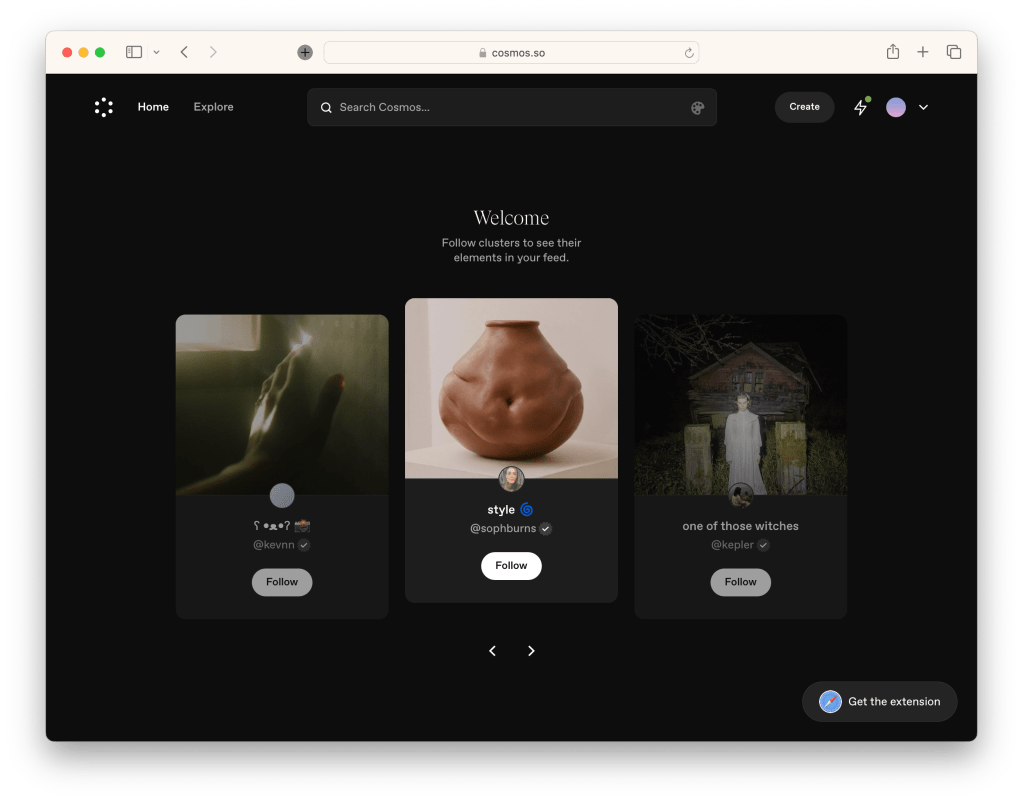Open the lightning bolt notifications icon
The image size is (1023, 802).
pyautogui.click(x=860, y=107)
